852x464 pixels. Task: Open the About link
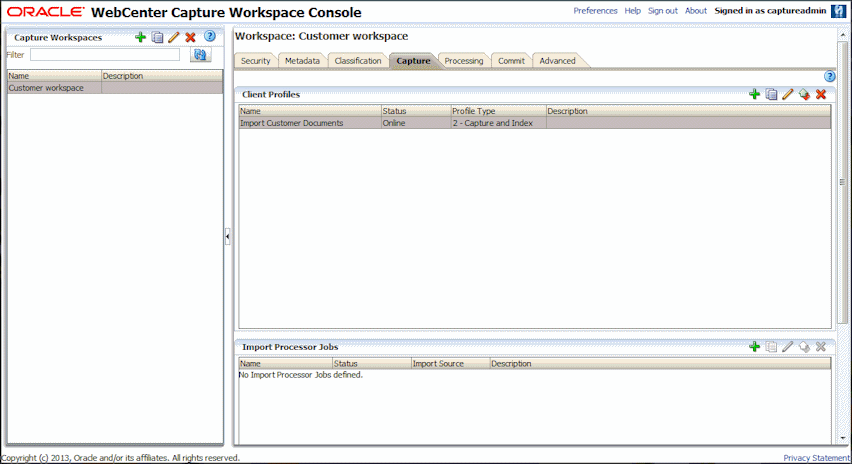pyautogui.click(x=696, y=11)
